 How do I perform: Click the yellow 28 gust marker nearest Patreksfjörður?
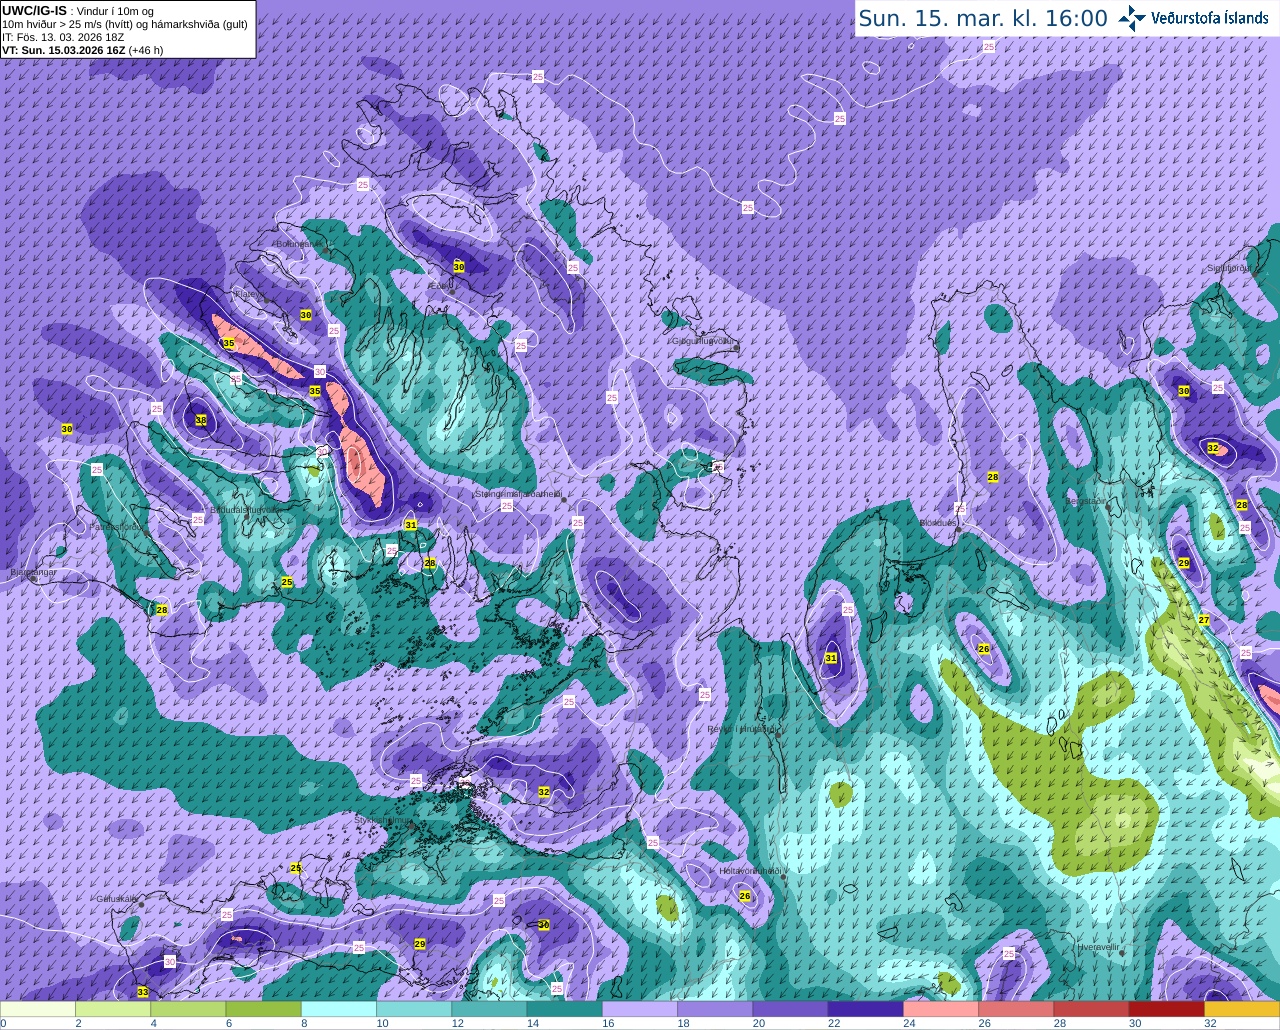pos(162,609)
